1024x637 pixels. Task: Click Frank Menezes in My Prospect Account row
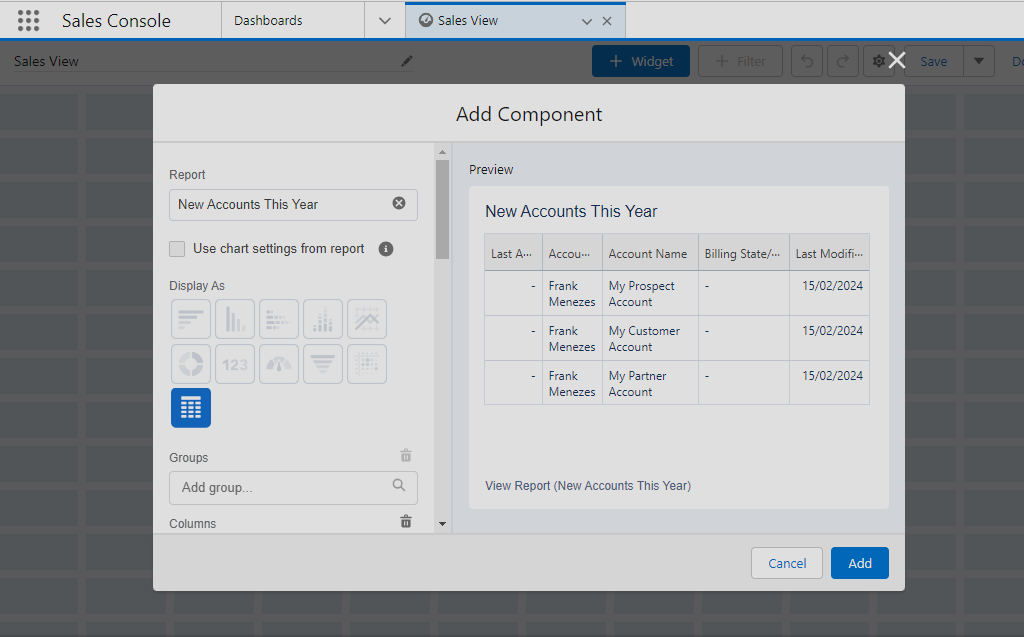(572, 293)
